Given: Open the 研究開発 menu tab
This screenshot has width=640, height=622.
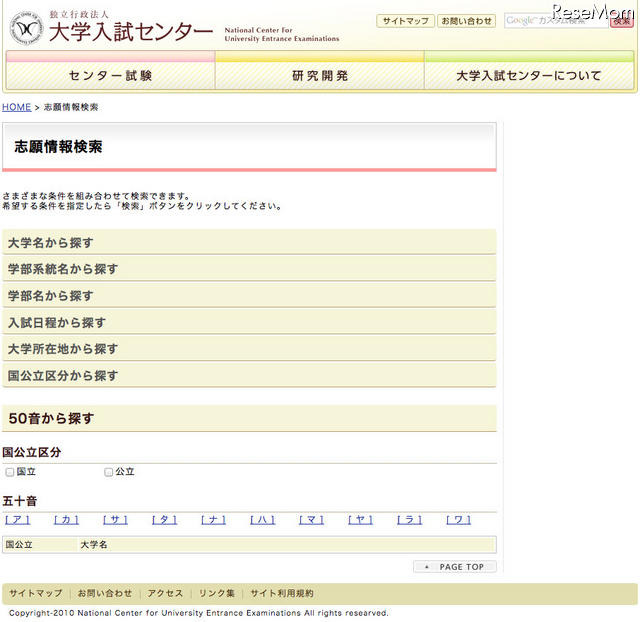Looking at the screenshot, I should coord(320,76).
